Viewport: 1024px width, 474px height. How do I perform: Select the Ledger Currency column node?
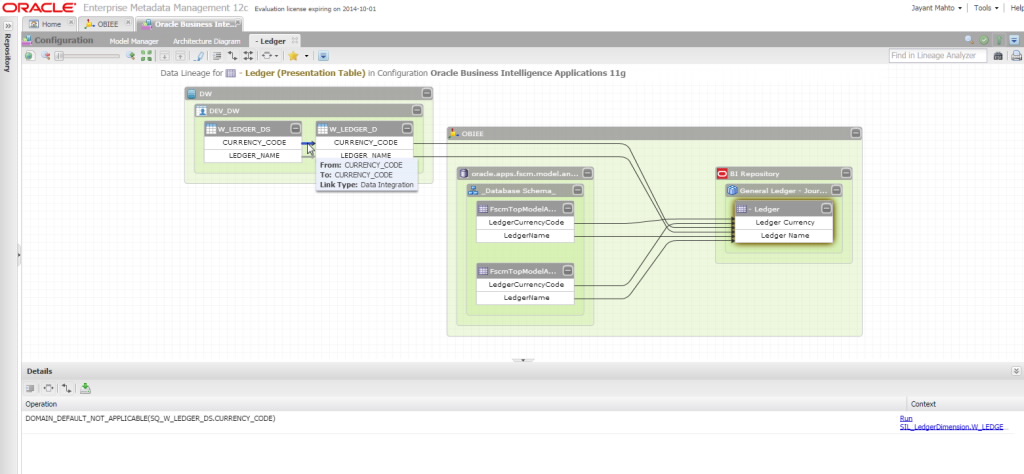[x=784, y=222]
